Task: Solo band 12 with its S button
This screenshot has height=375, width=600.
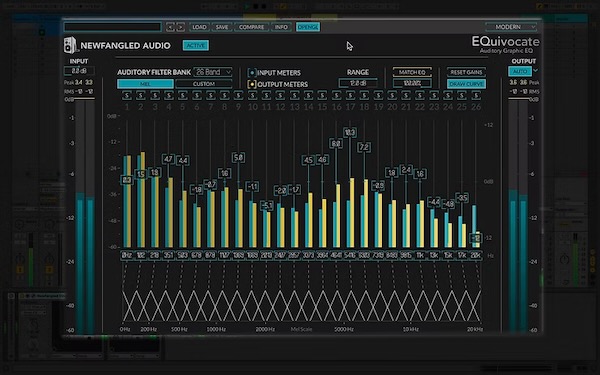Action: pos(280,95)
